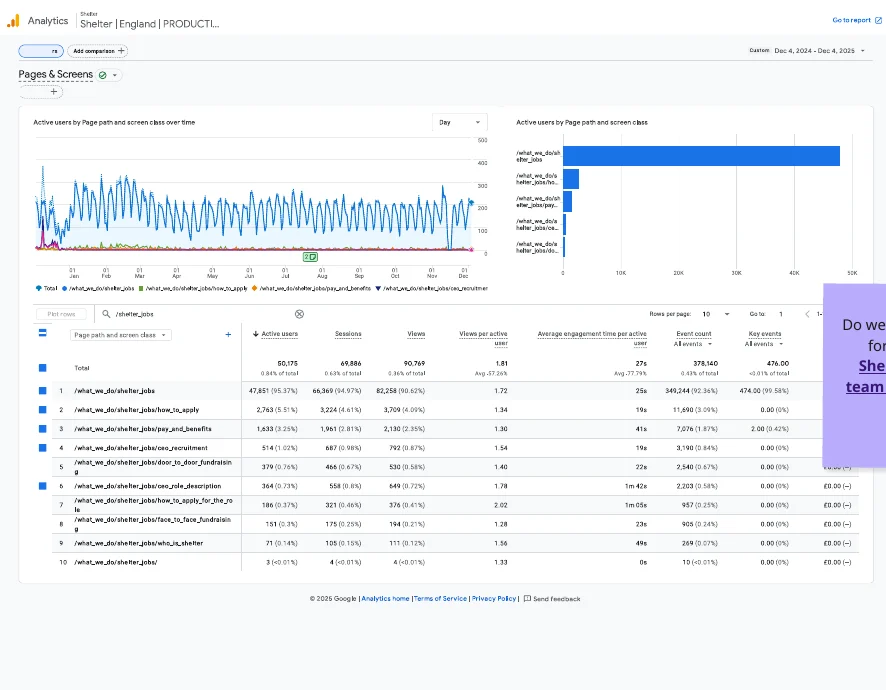The height and width of the screenshot is (690, 886).
Task: Click the 90,769 total views value
Action: (x=414, y=363)
